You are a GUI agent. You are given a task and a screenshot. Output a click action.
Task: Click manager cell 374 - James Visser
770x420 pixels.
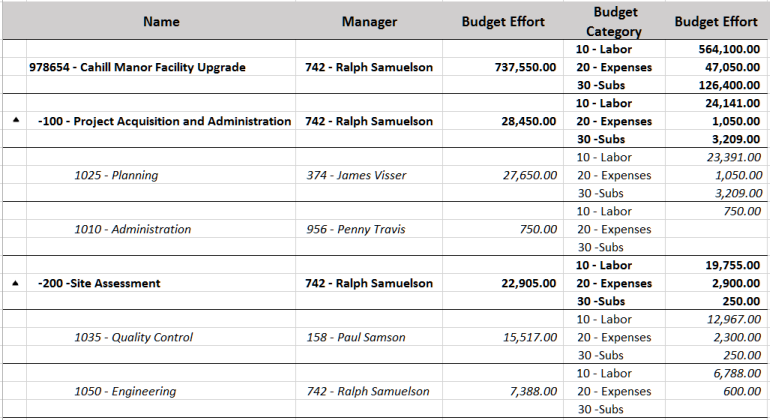coord(356,176)
